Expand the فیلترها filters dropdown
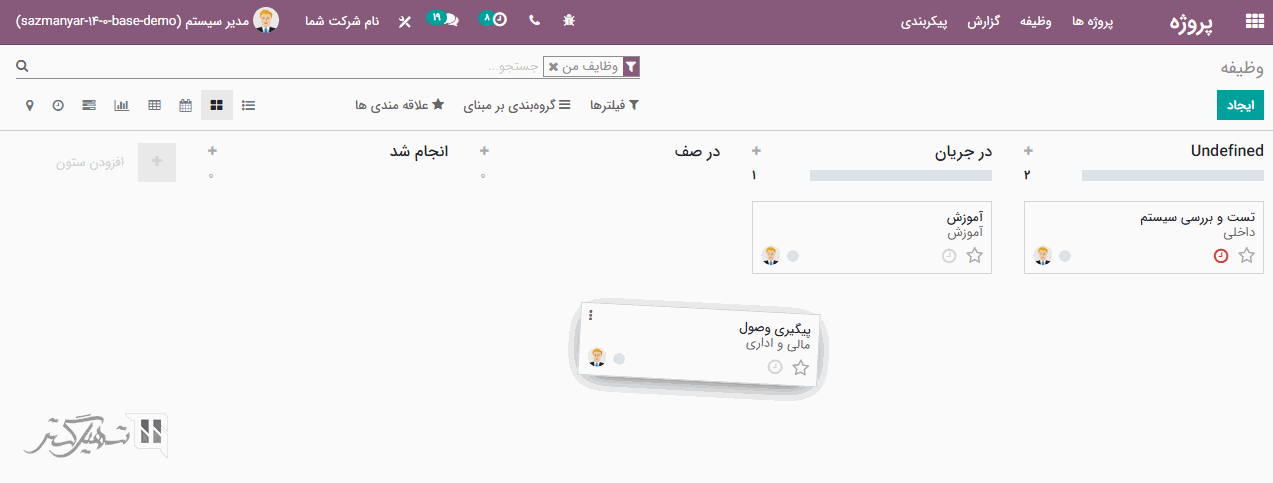The width and height of the screenshot is (1273, 483). pyautogui.click(x=614, y=105)
